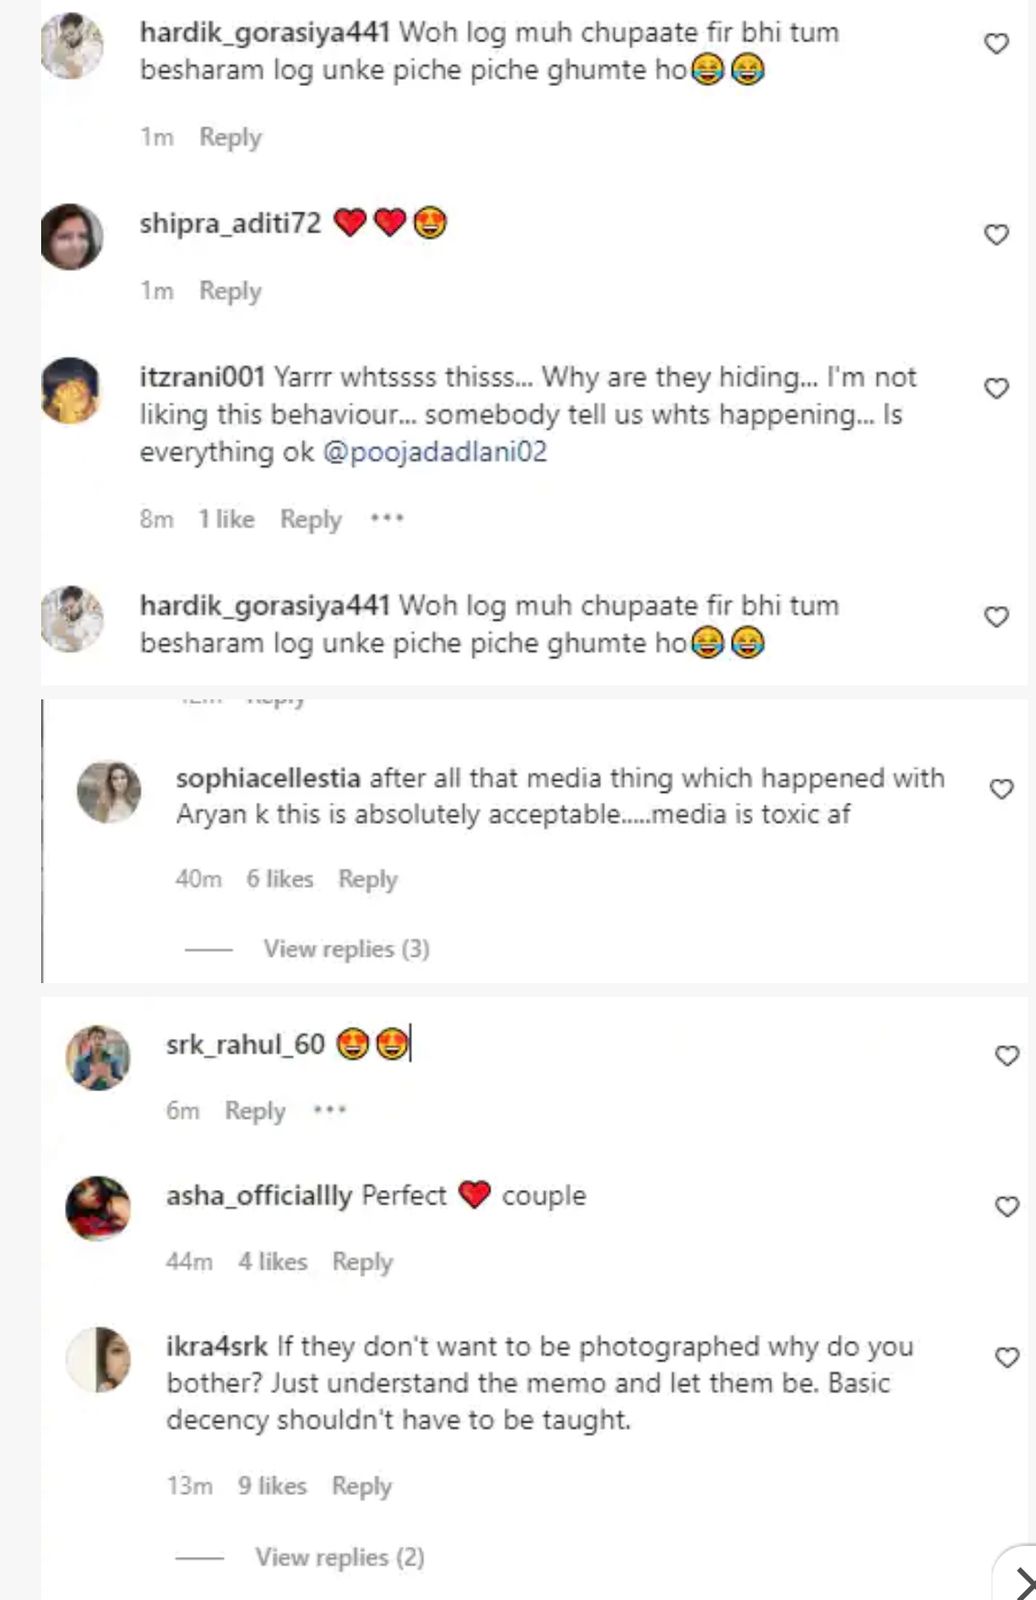Screen dimensions: 1036x1600
Task: Heart asha_officiallly's Perfect couple comment
Action: point(1007,1207)
